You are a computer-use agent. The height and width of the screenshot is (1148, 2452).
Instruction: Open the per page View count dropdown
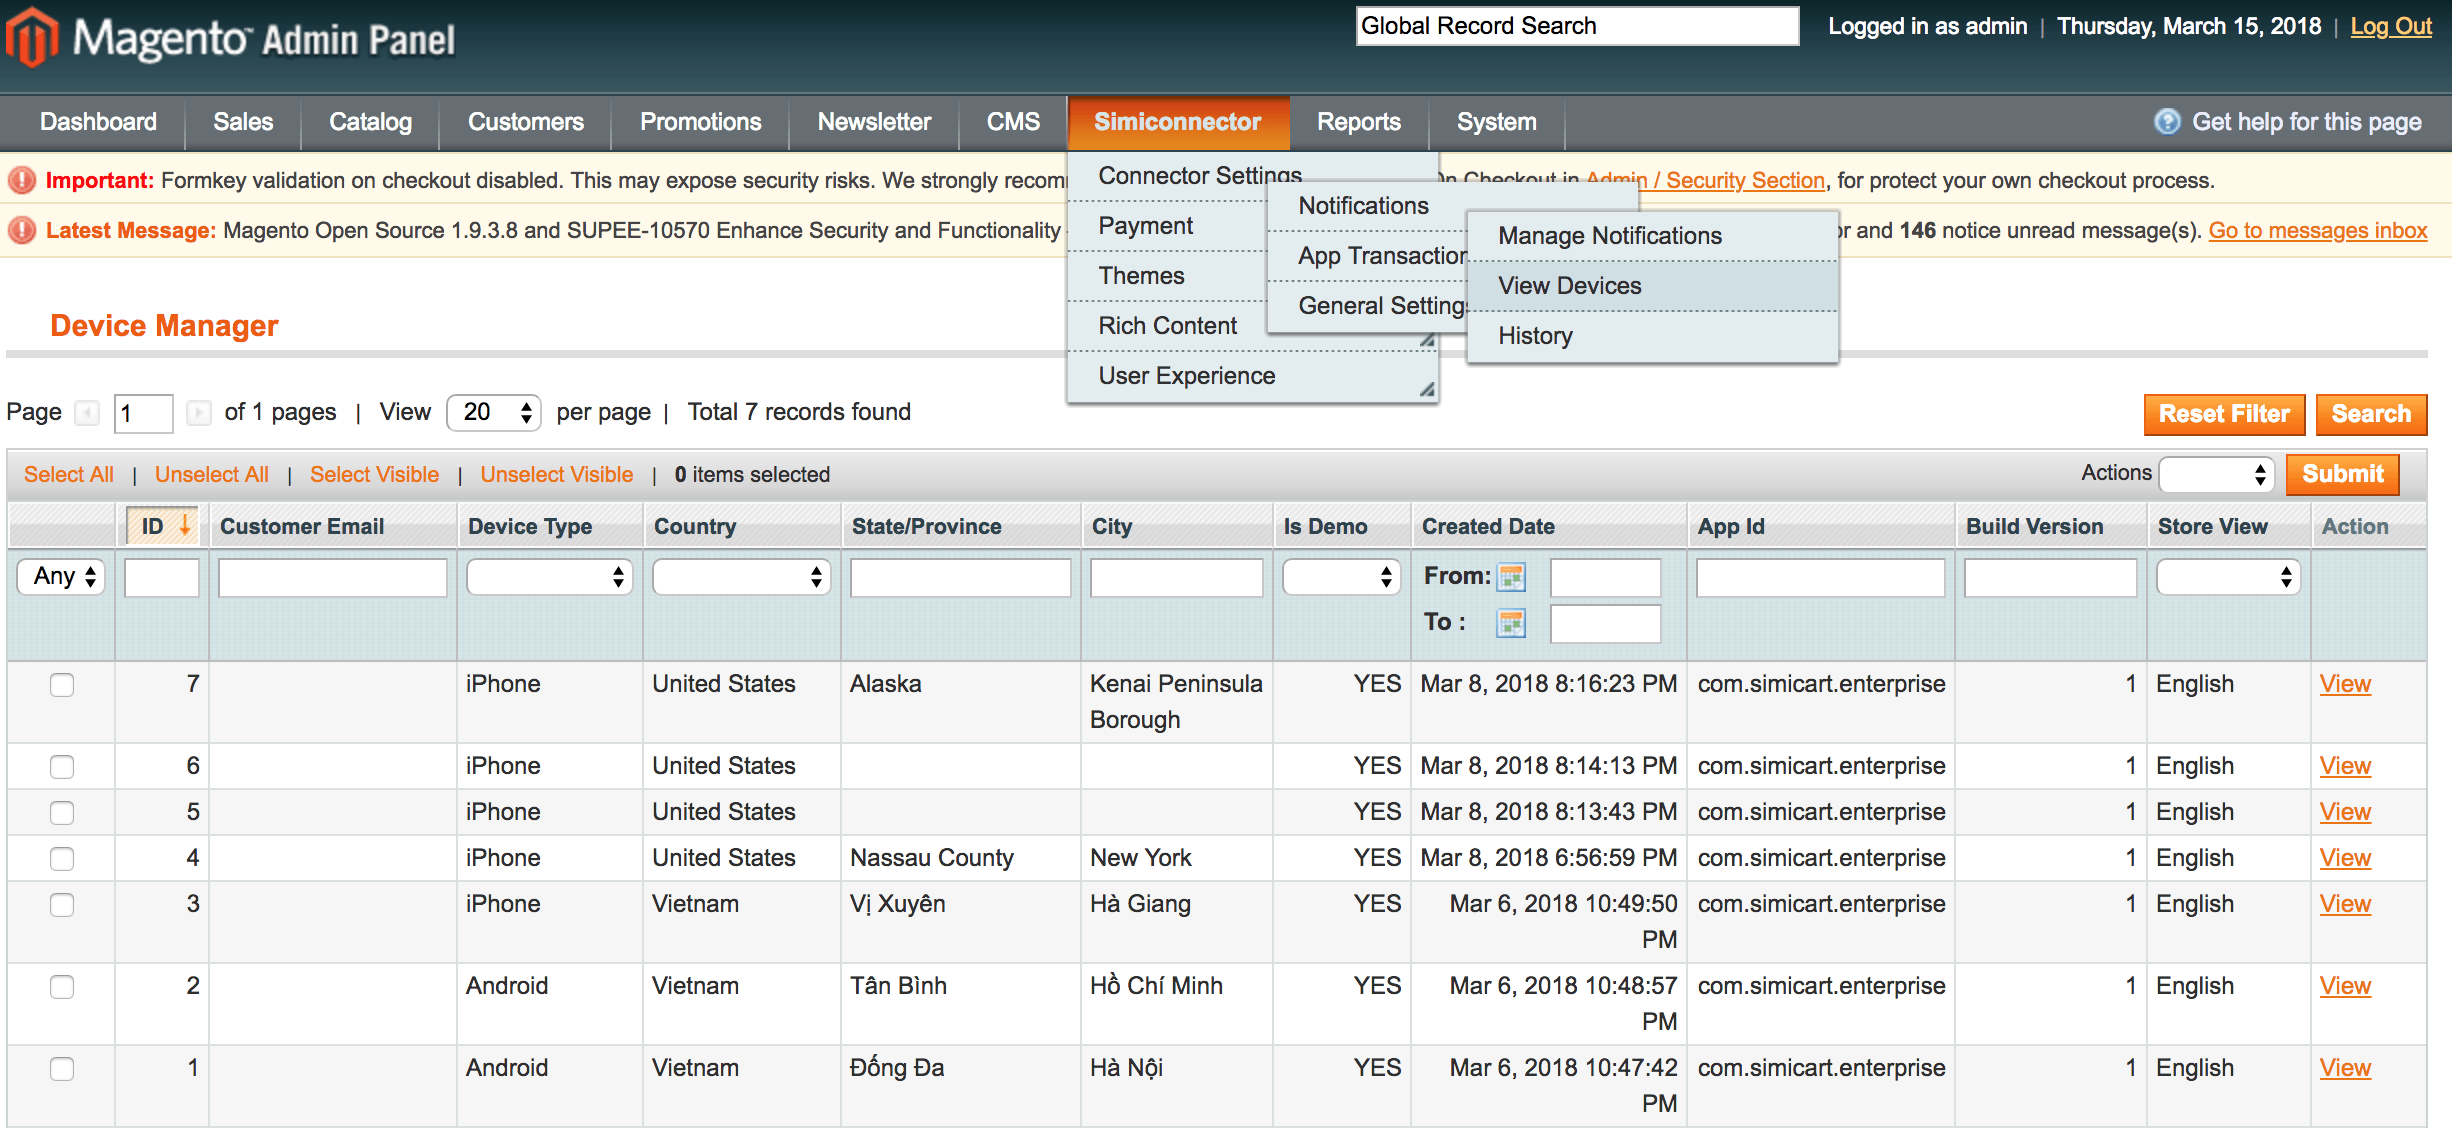pos(494,413)
